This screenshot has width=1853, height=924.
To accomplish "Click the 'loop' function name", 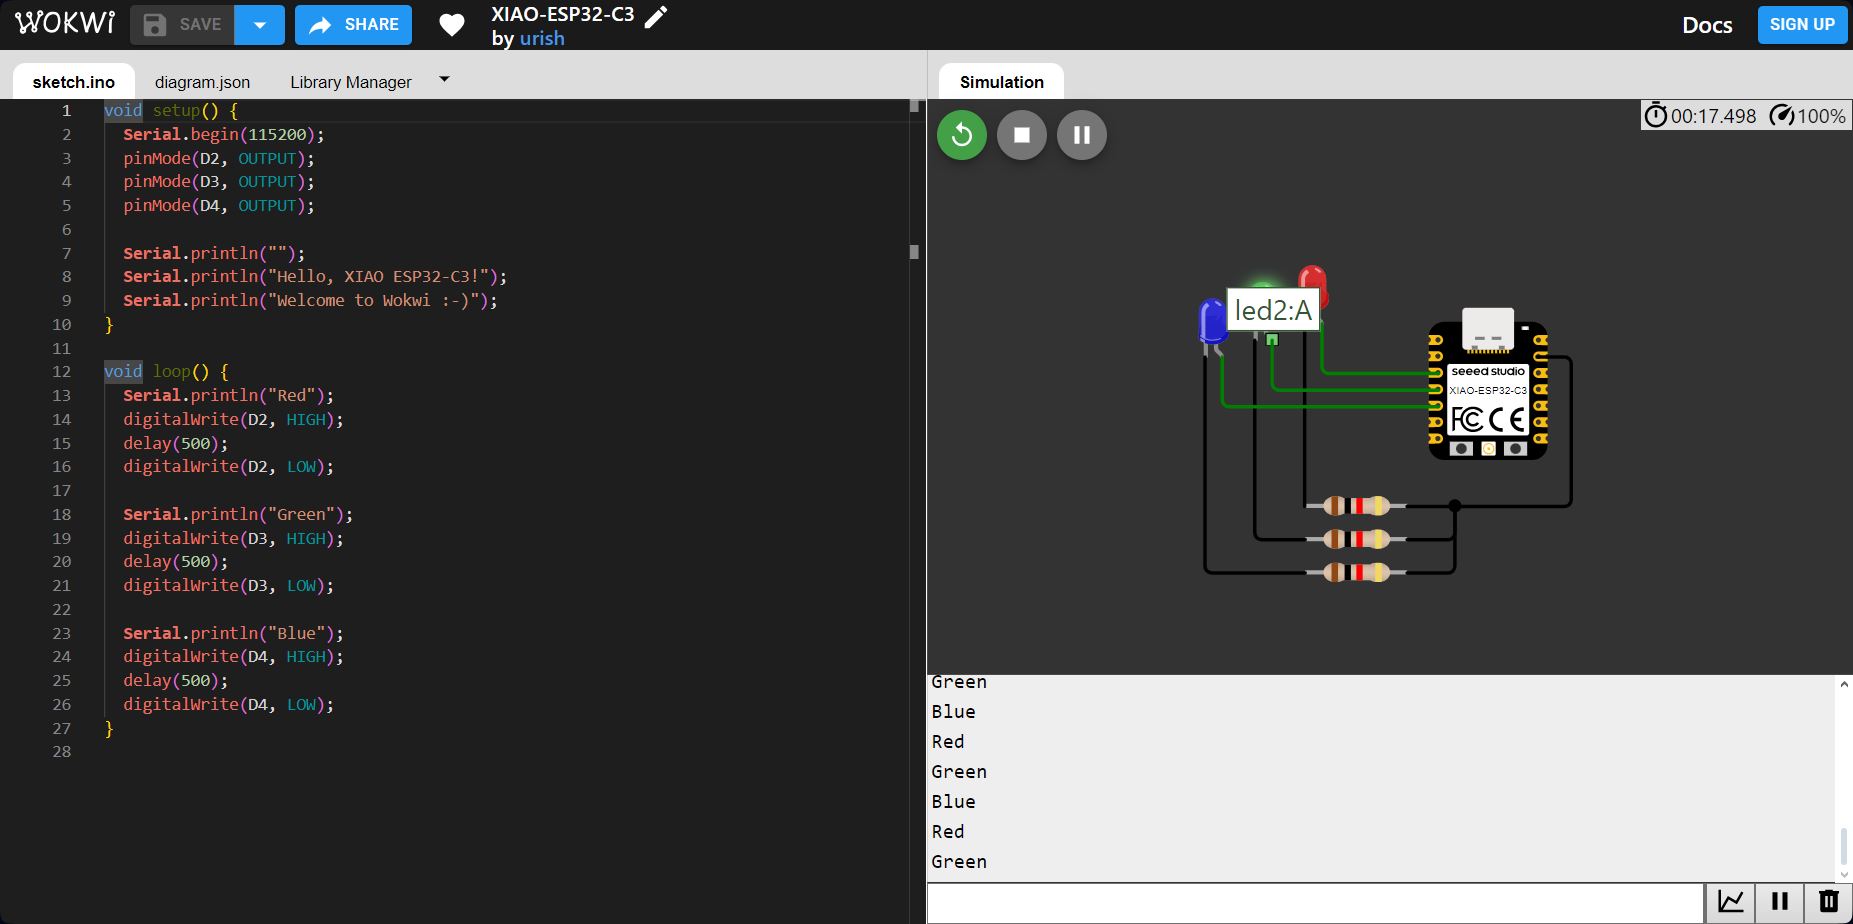I will click(171, 372).
